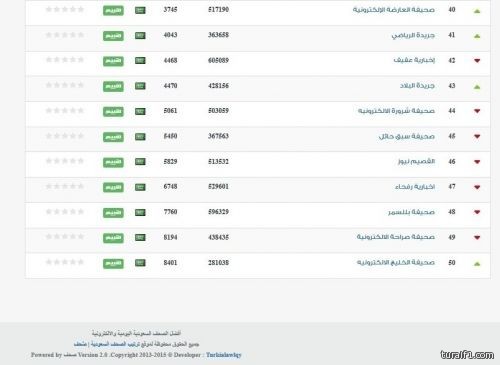500x365 pixels.
Task: Click the green rate button in rank 50 row
Action: coord(113,263)
